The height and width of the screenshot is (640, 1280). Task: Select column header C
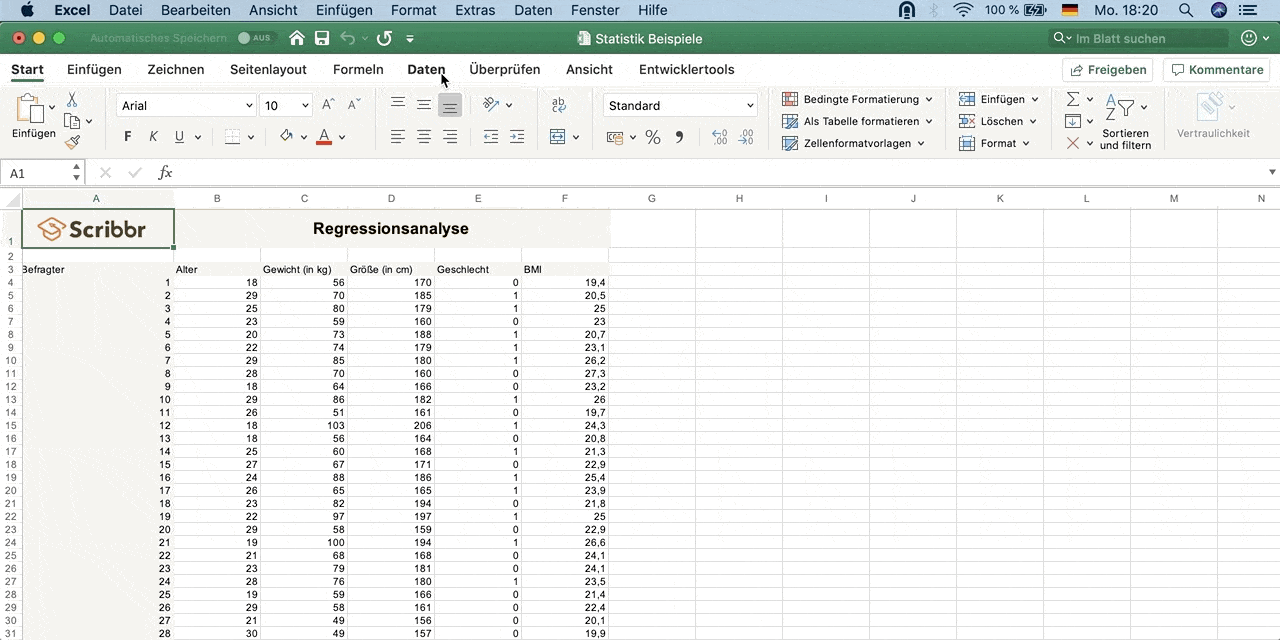(x=304, y=198)
